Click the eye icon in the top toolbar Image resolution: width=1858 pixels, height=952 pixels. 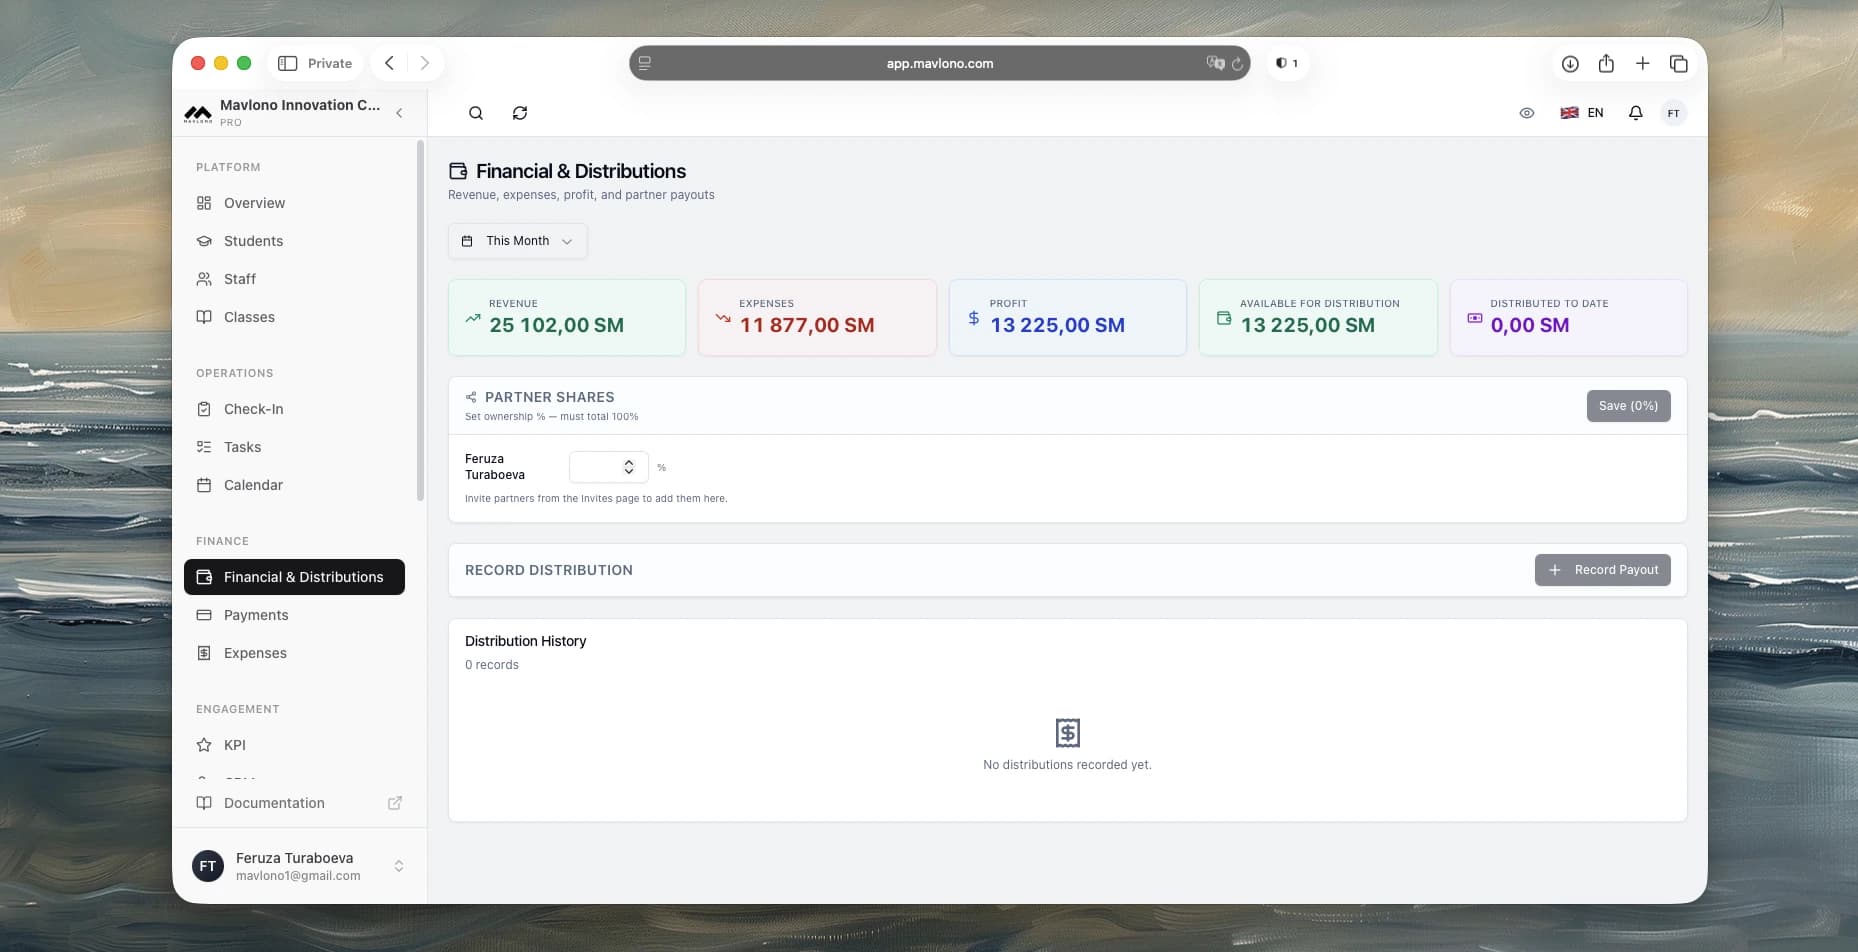(x=1527, y=113)
